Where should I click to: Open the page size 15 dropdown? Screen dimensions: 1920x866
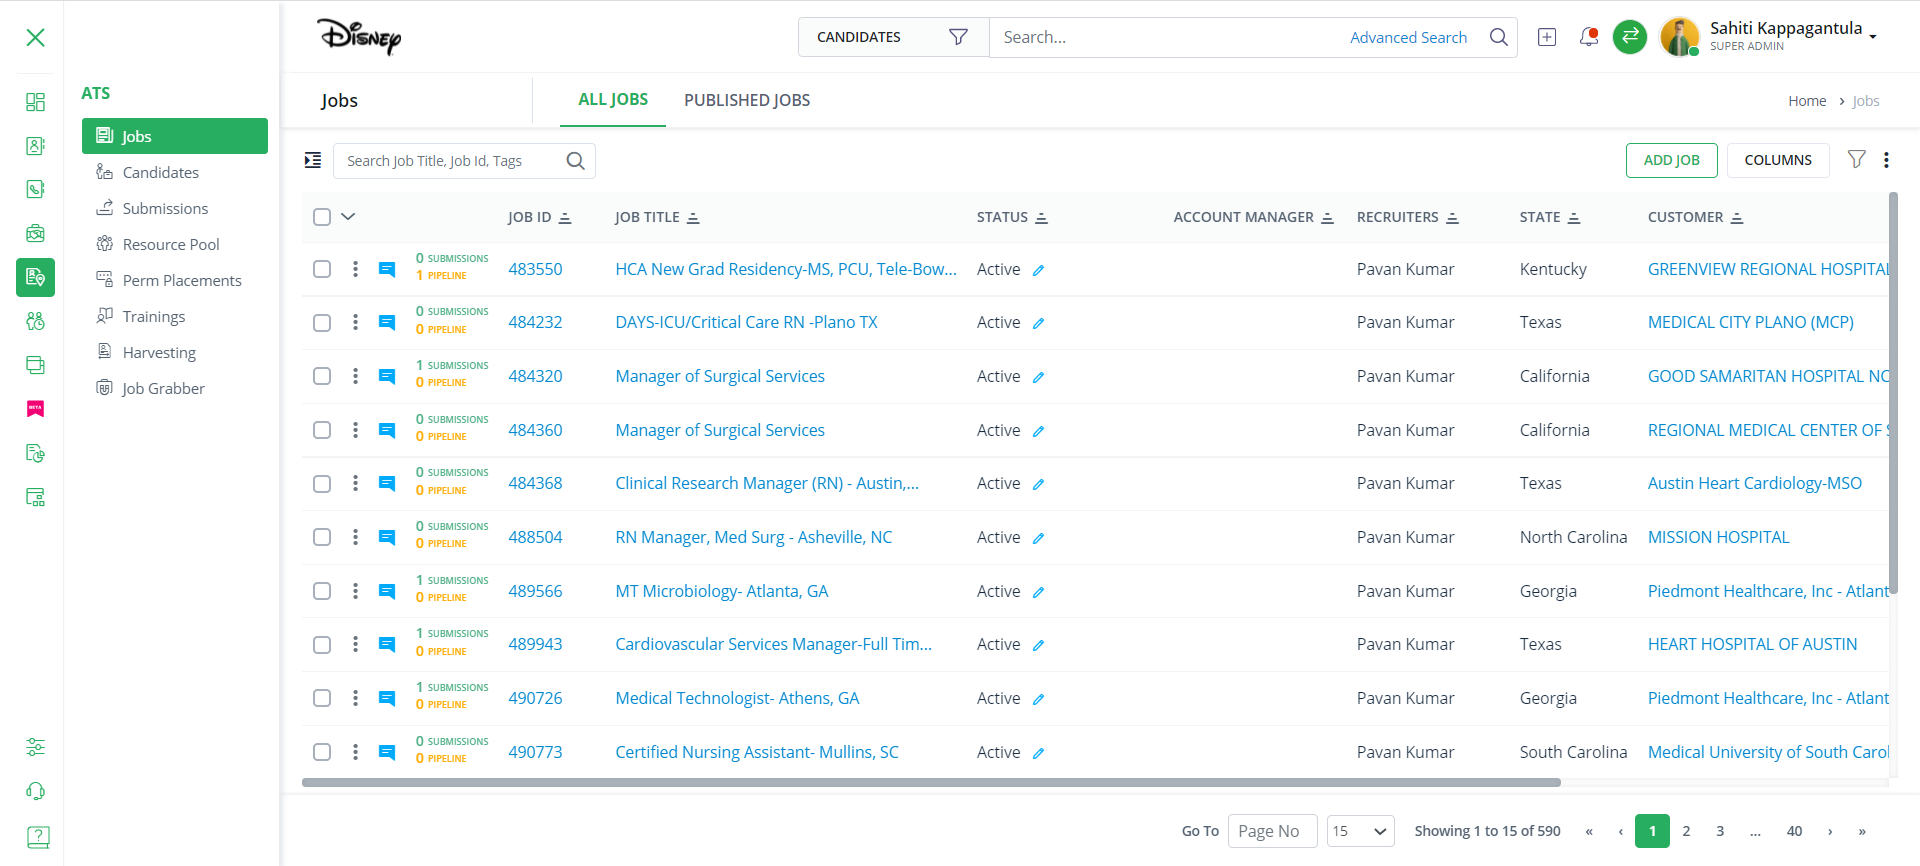pos(1360,831)
